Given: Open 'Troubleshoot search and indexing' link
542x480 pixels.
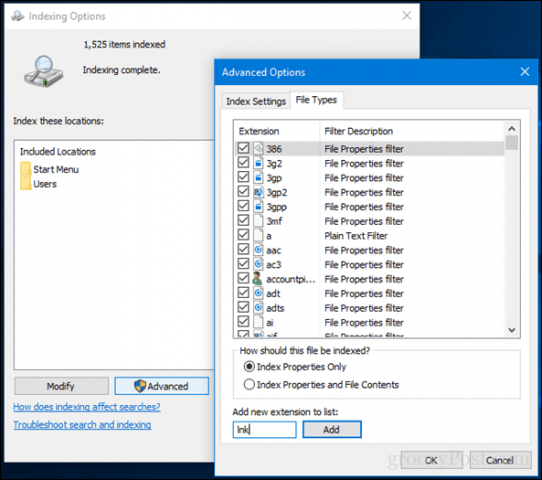Looking at the screenshot, I should [x=82, y=425].
